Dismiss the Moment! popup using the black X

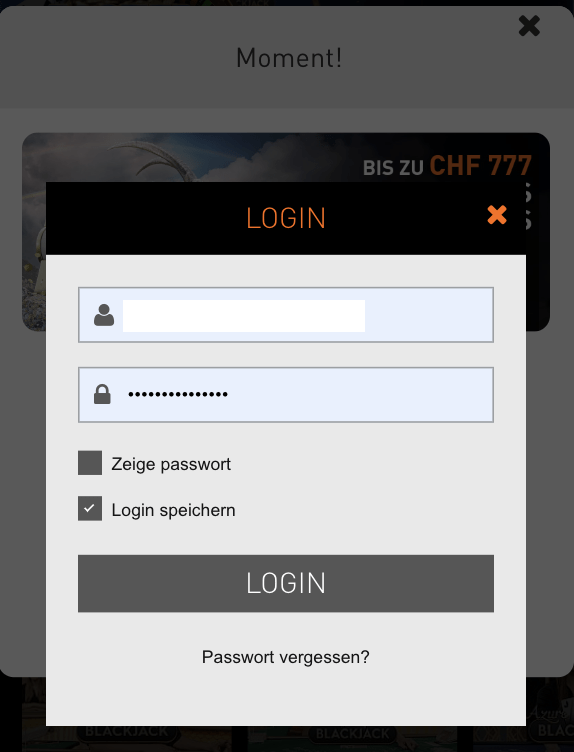pos(529,26)
